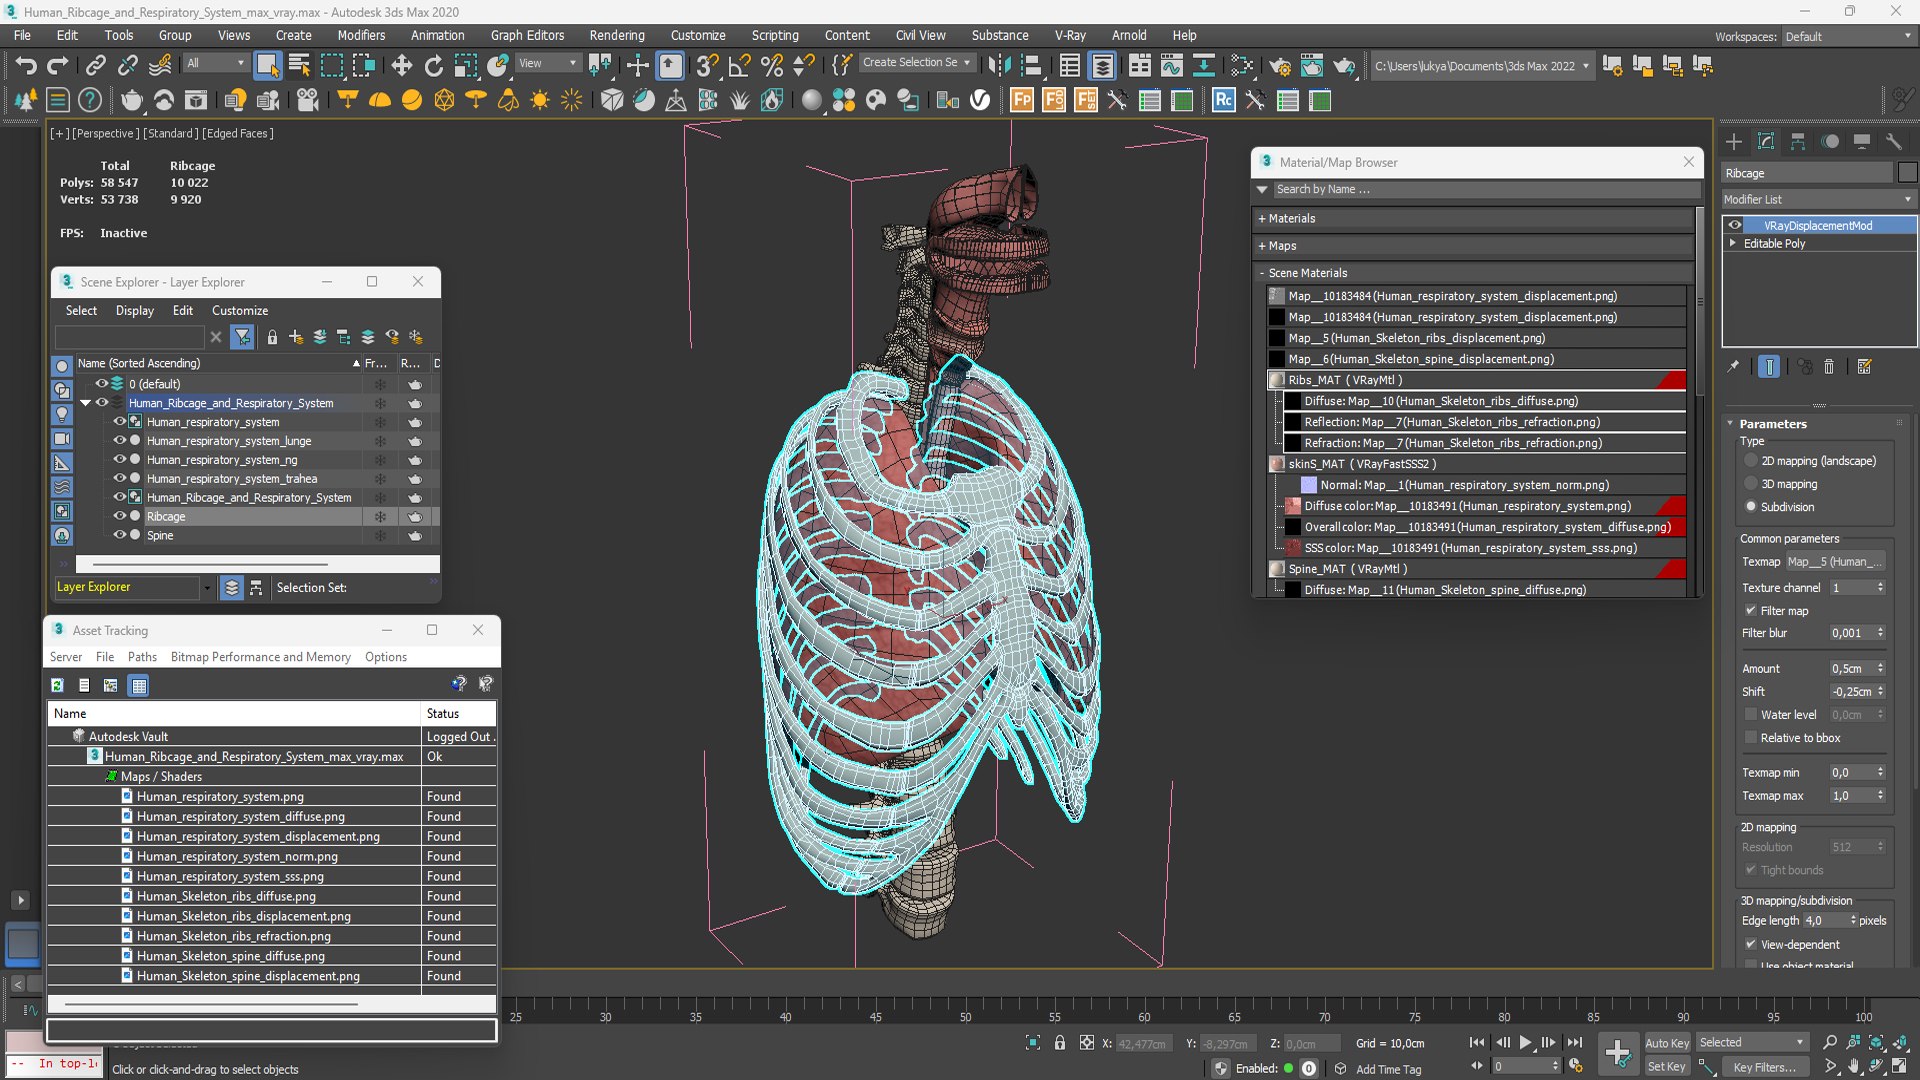Open Graph Editors menu
The height and width of the screenshot is (1080, 1920).
(x=527, y=35)
